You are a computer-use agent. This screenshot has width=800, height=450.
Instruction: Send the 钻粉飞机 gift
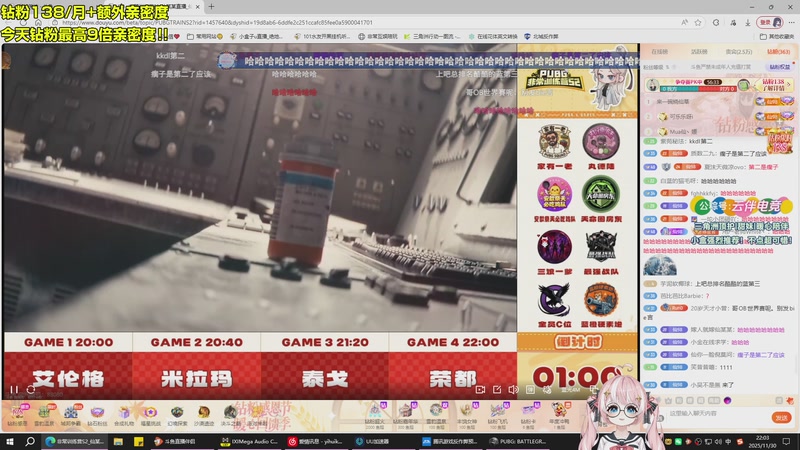pos(498,415)
